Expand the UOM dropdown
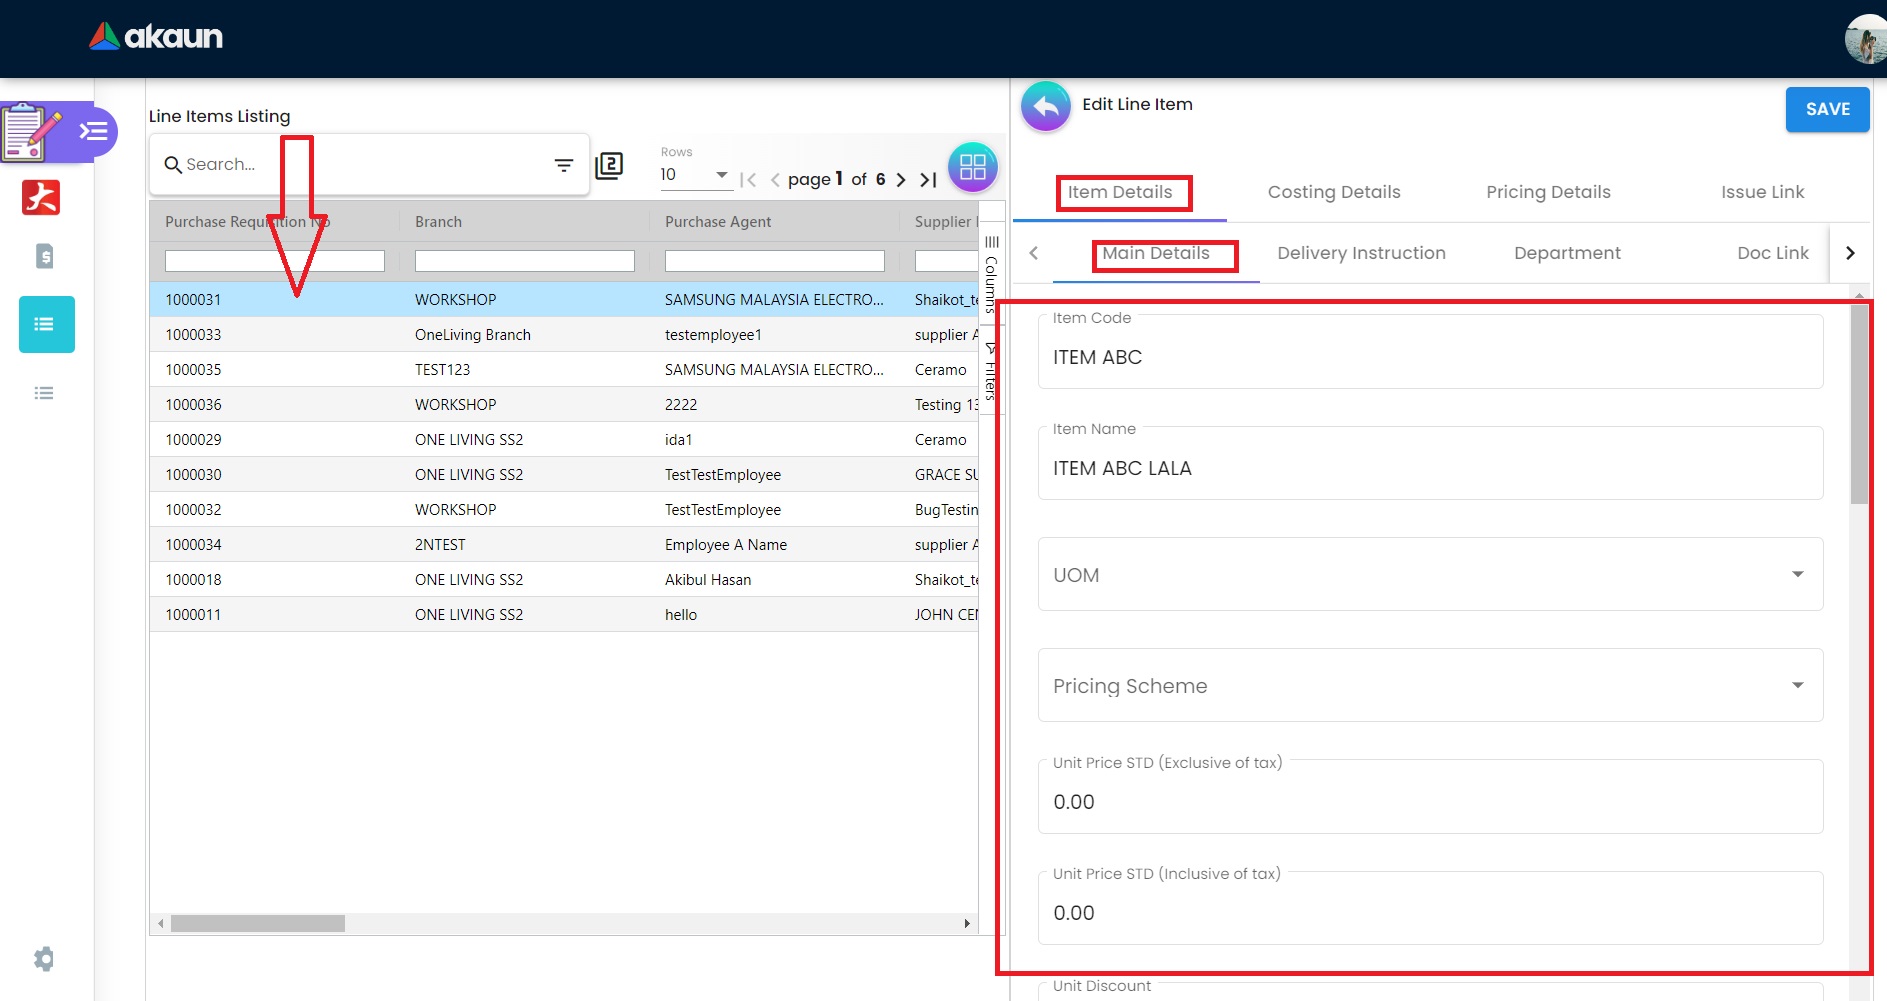The height and width of the screenshot is (1001, 1887). click(1797, 574)
